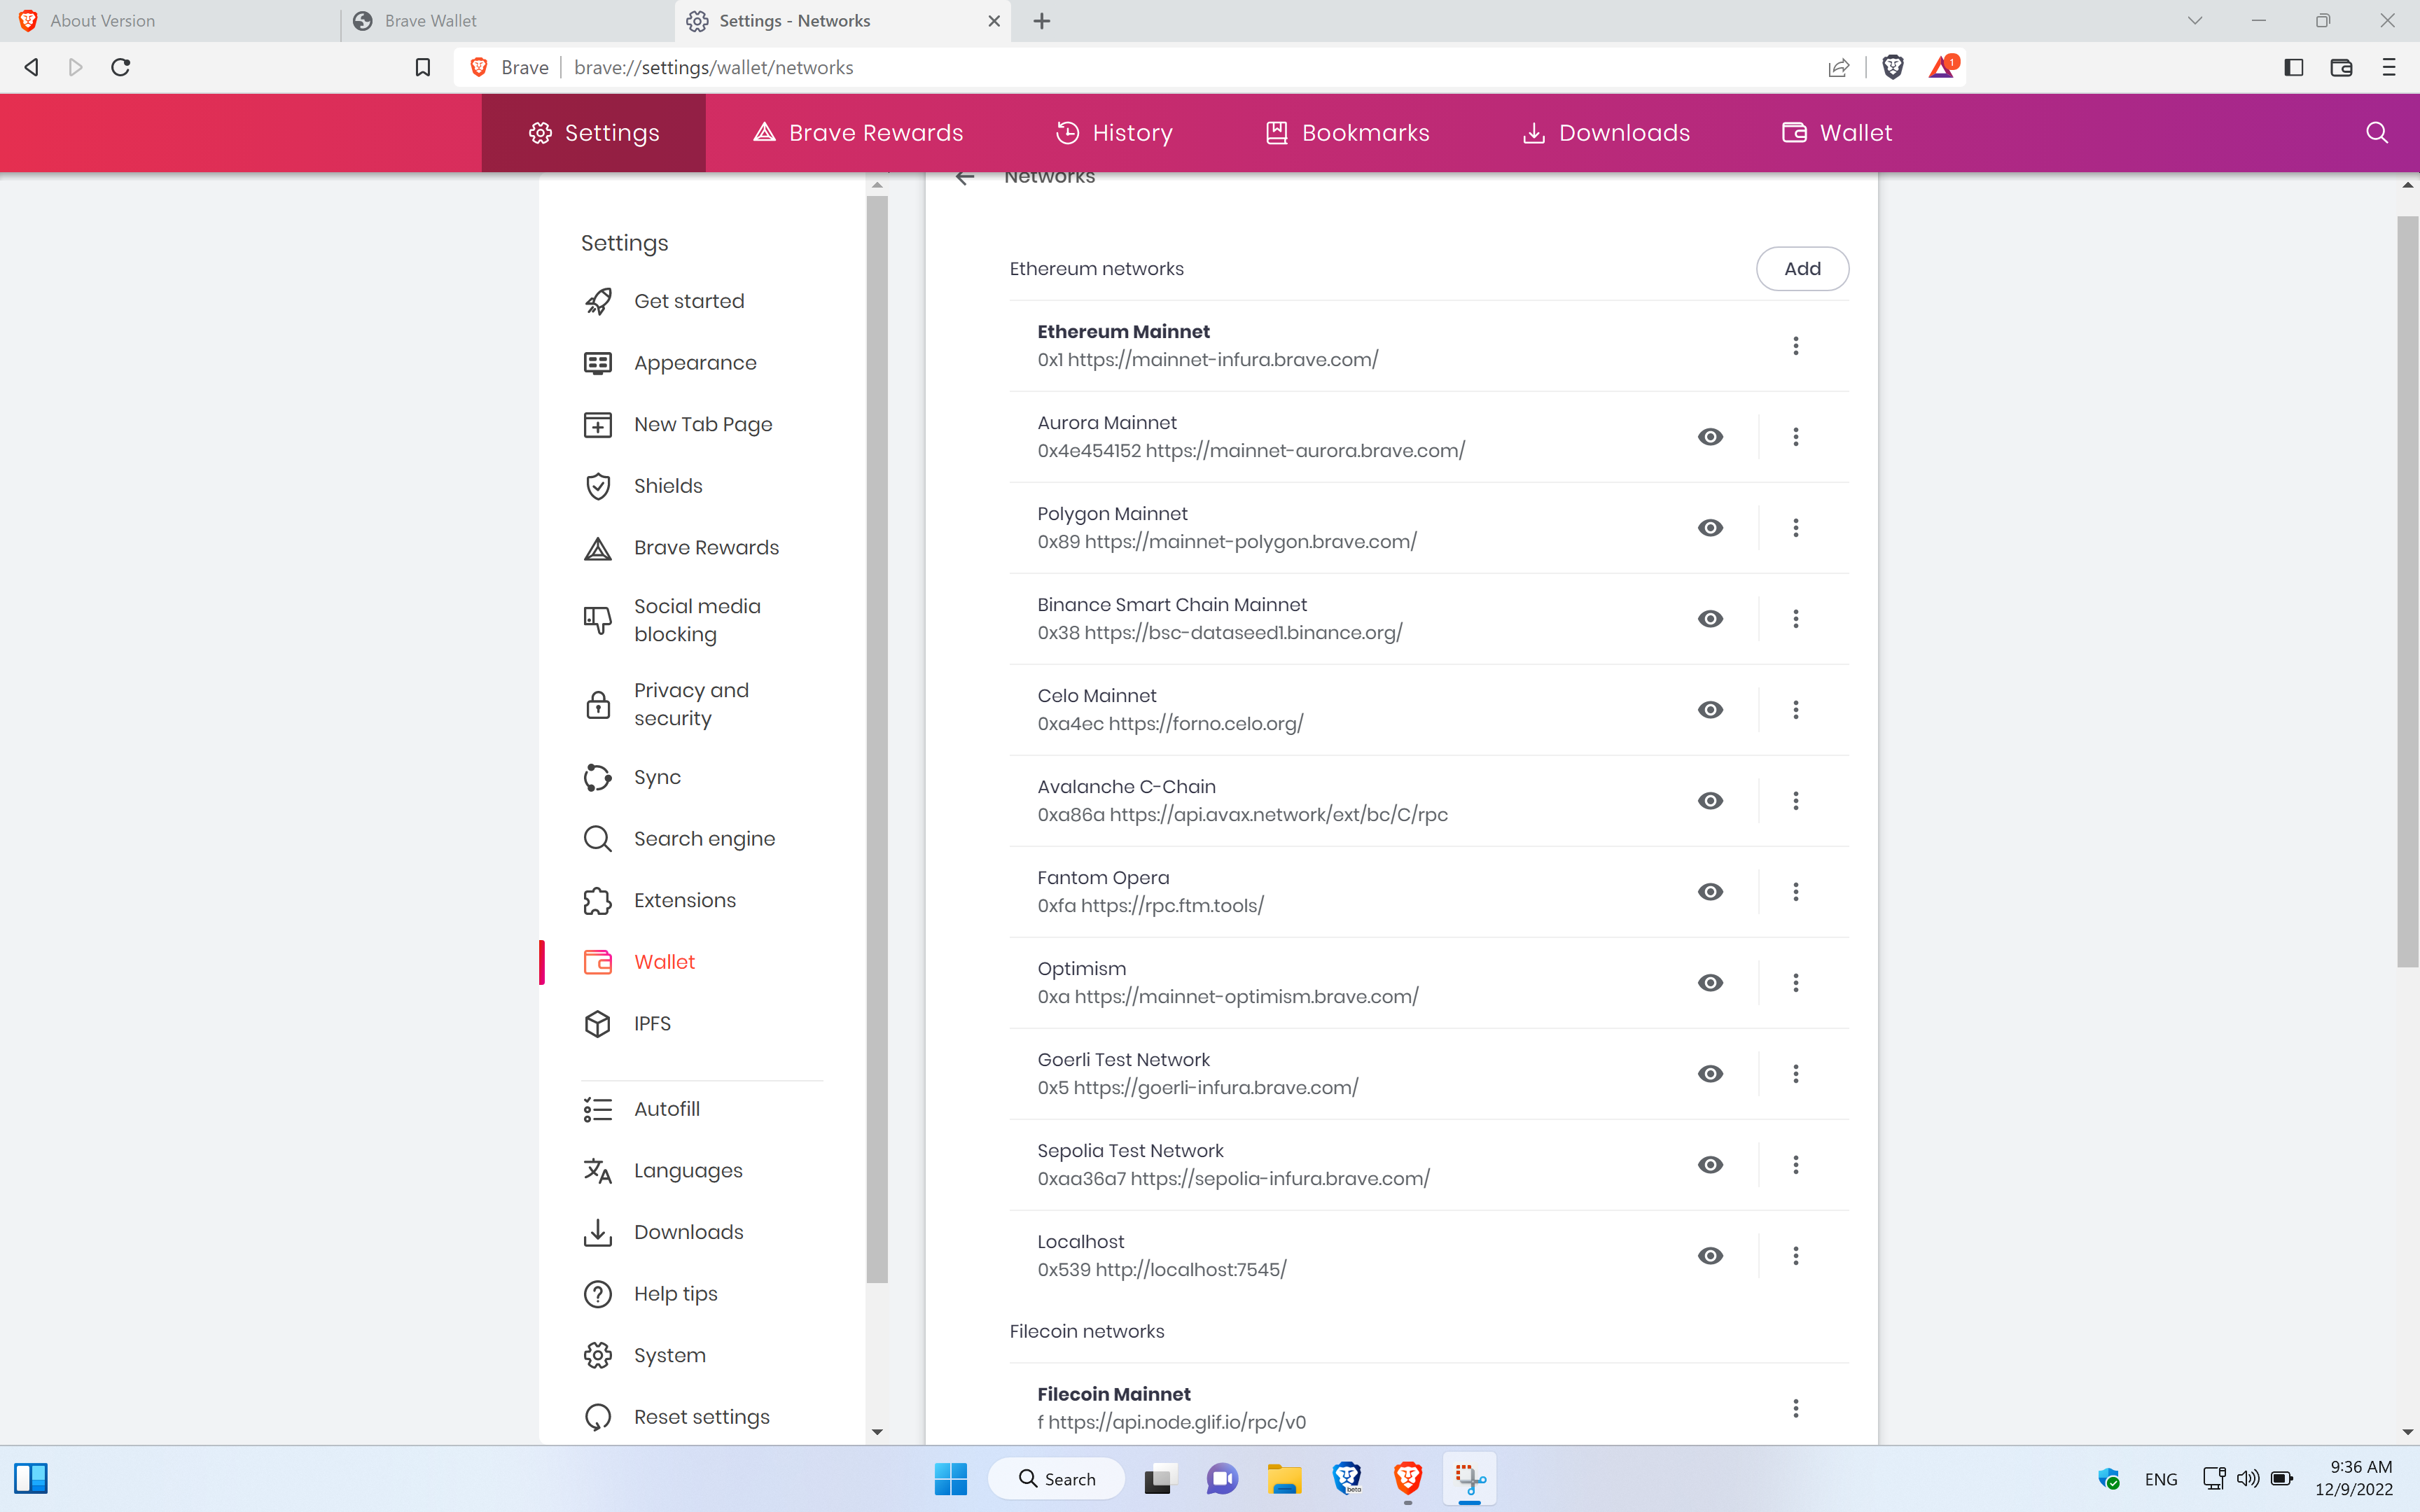Viewport: 2420px width, 1512px height.
Task: Open the Extensions puzzle icon in sidebar
Action: click(x=597, y=900)
